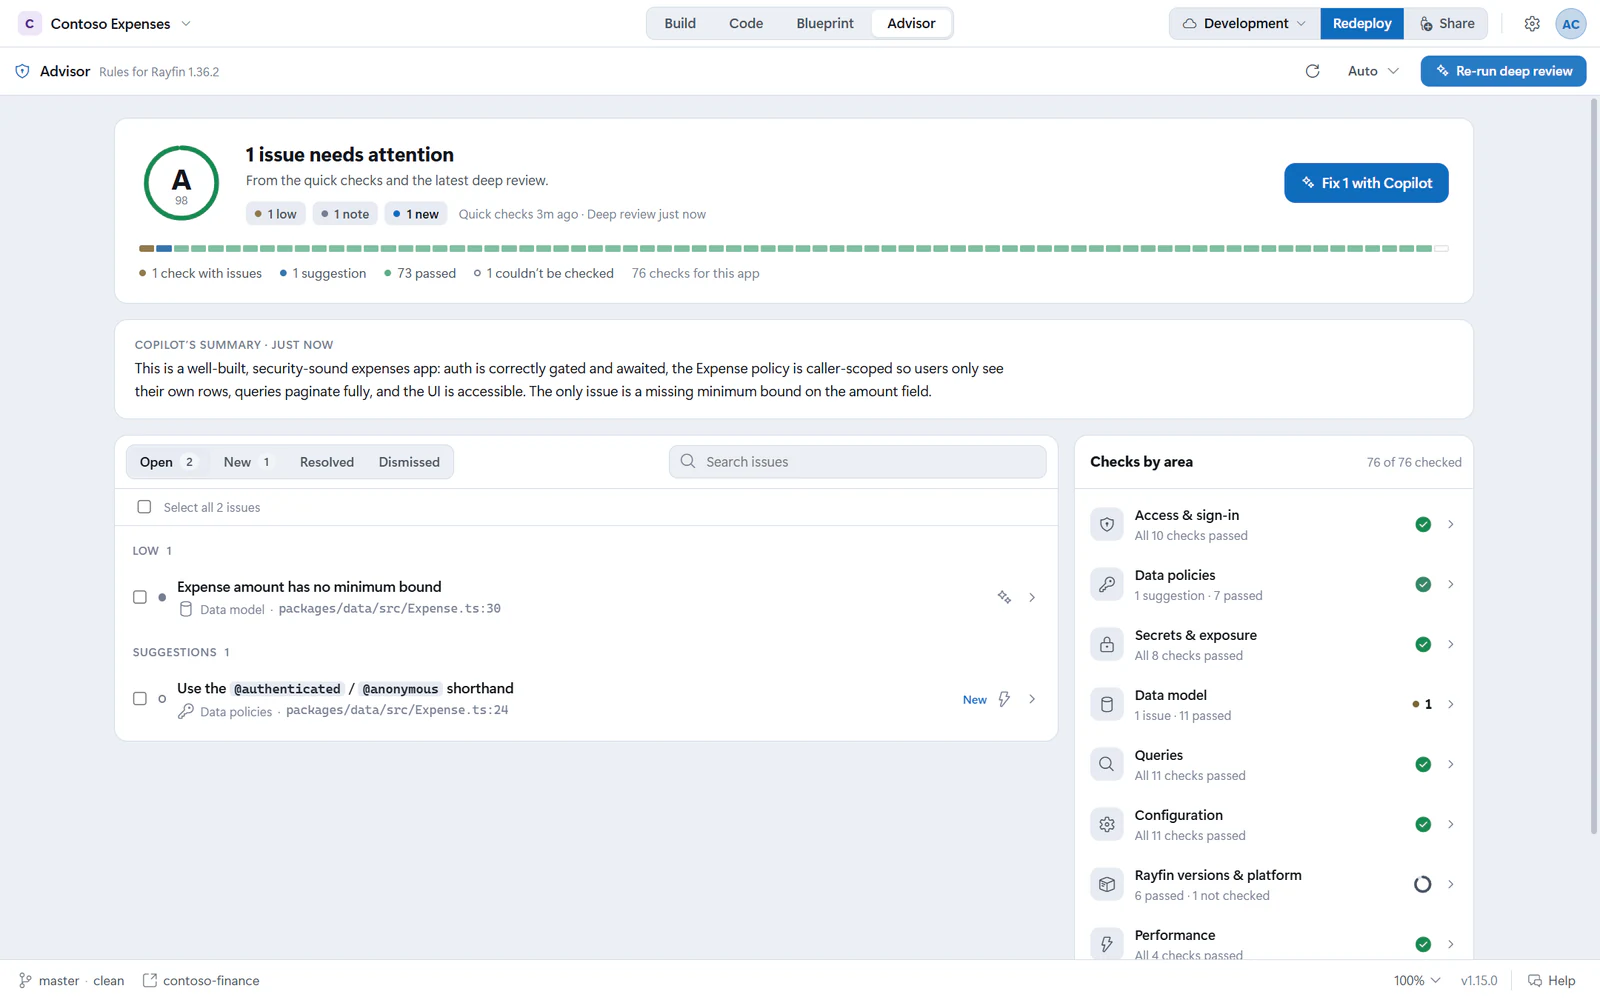The image size is (1600, 1000).
Task: Click the 1 low severity pill
Action: pos(276,214)
